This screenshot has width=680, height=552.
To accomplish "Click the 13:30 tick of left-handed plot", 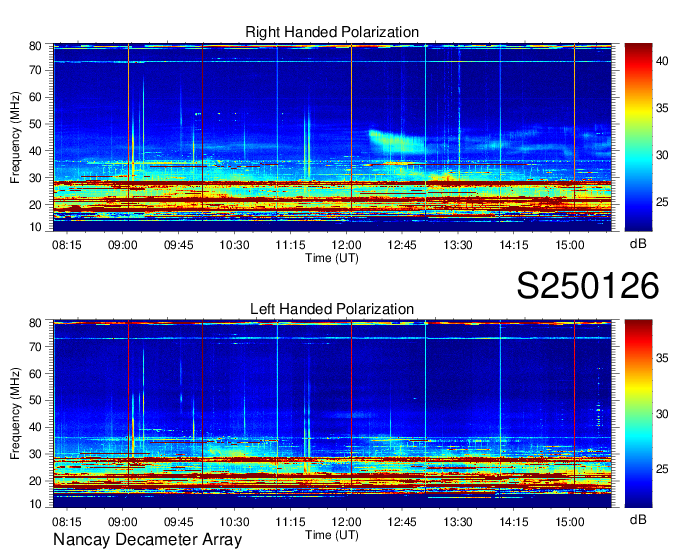I will tap(458, 522).
